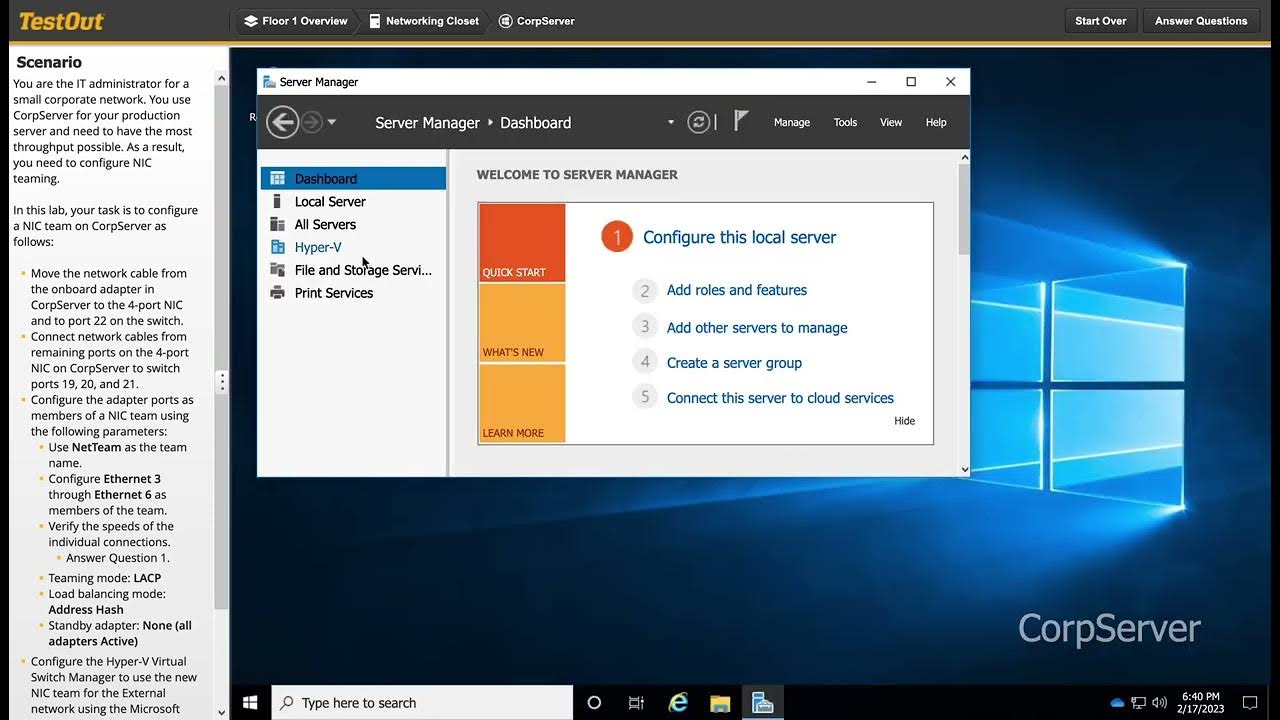Screen dimensions: 1280x720
Task: Click the TestOut logo
Action: click(x=61, y=21)
